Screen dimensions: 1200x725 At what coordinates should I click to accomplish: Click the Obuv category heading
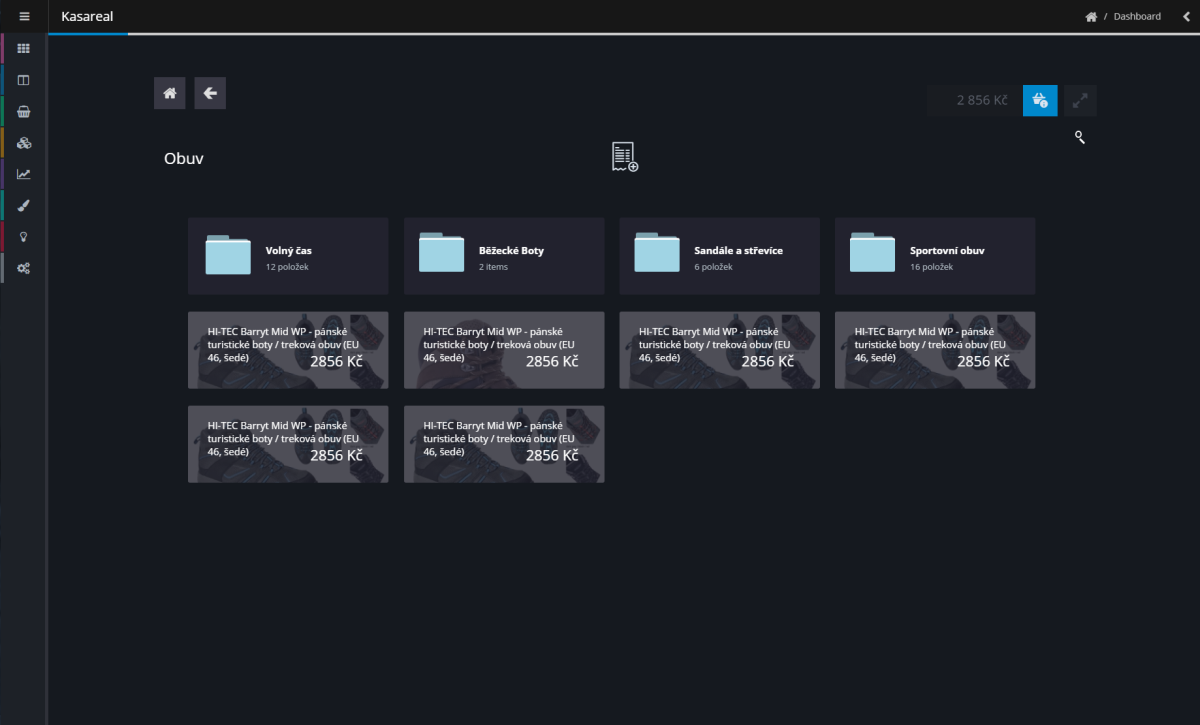point(184,158)
